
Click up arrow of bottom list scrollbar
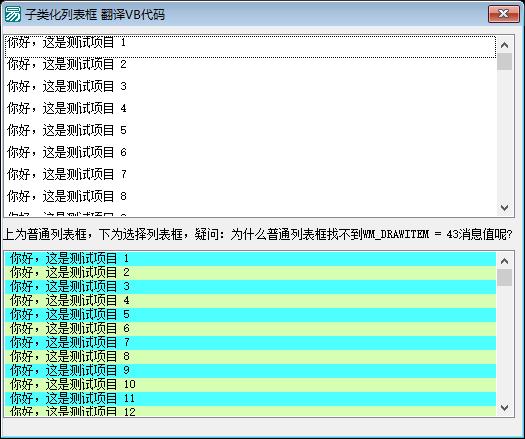click(x=504, y=261)
